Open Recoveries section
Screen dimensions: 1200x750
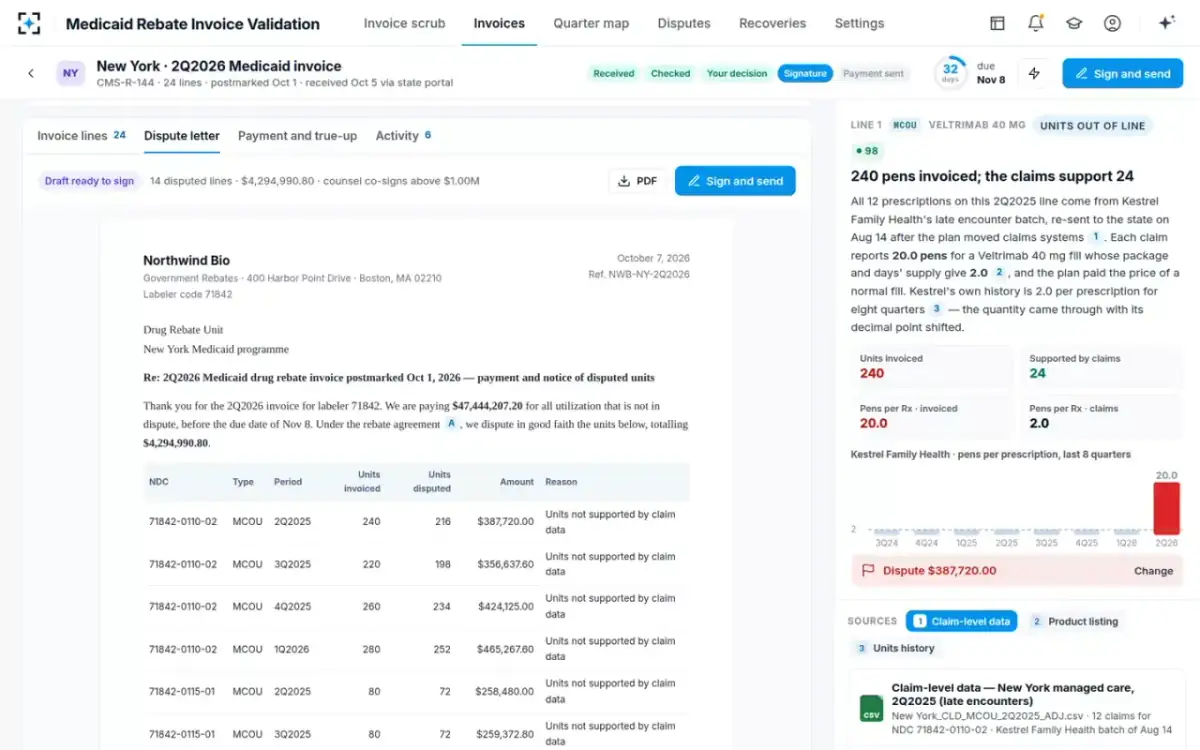click(x=772, y=23)
